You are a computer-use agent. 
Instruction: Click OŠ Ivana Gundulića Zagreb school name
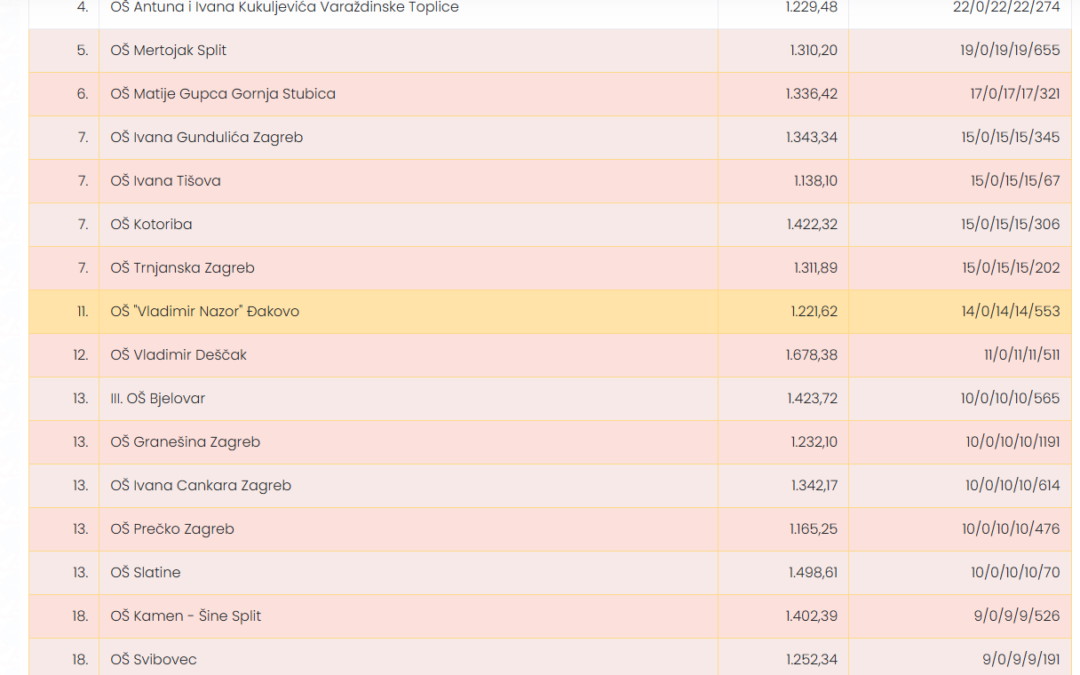[206, 137]
